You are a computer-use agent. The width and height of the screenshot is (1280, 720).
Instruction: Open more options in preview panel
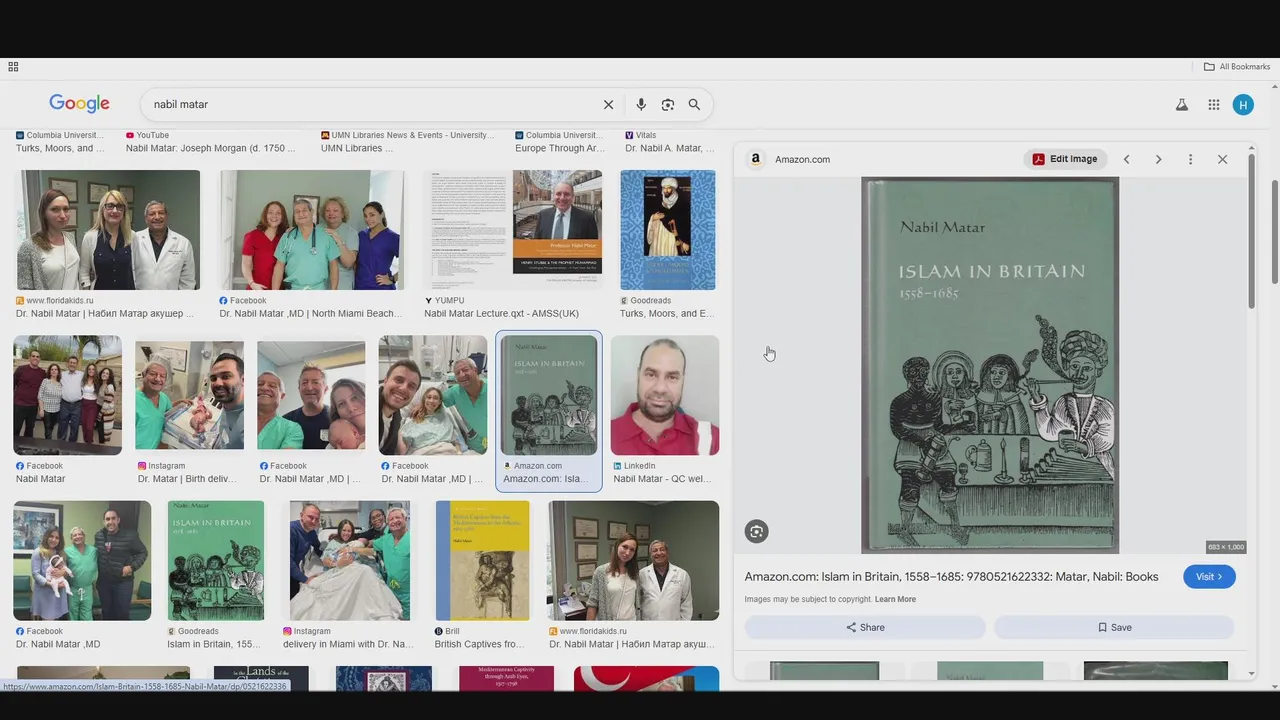click(x=1190, y=159)
